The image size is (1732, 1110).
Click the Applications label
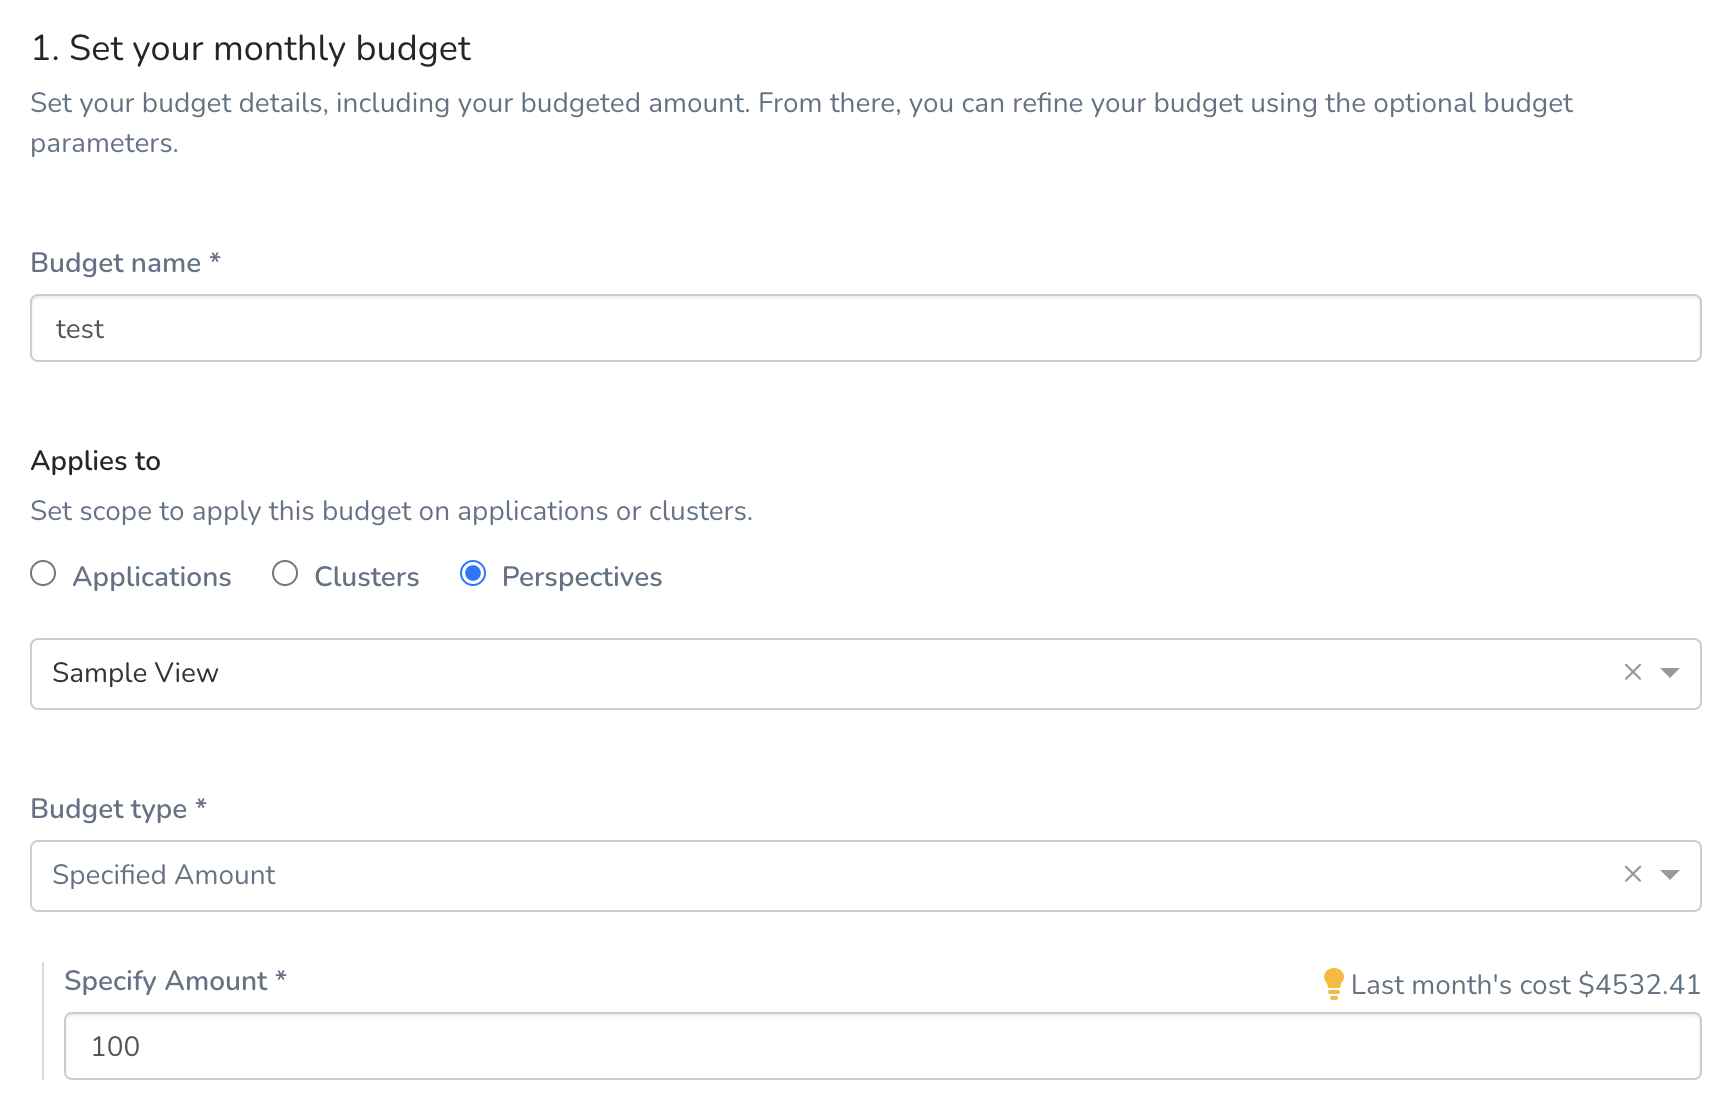[152, 577]
